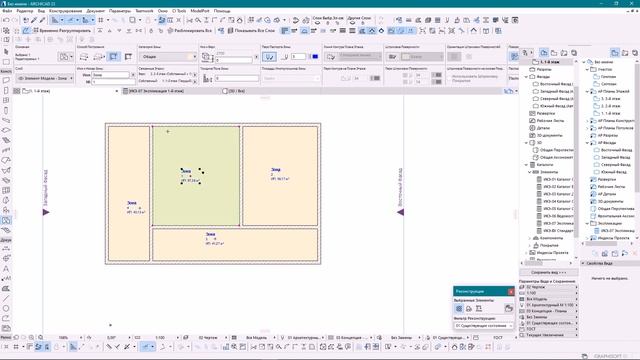Open the 'Общие' zone category dropdown
The image size is (640, 360).
tap(167, 57)
